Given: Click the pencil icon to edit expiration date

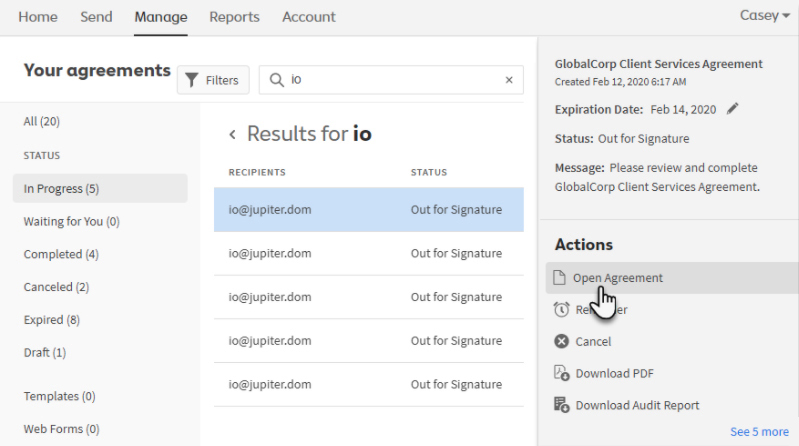Looking at the screenshot, I should point(733,109).
